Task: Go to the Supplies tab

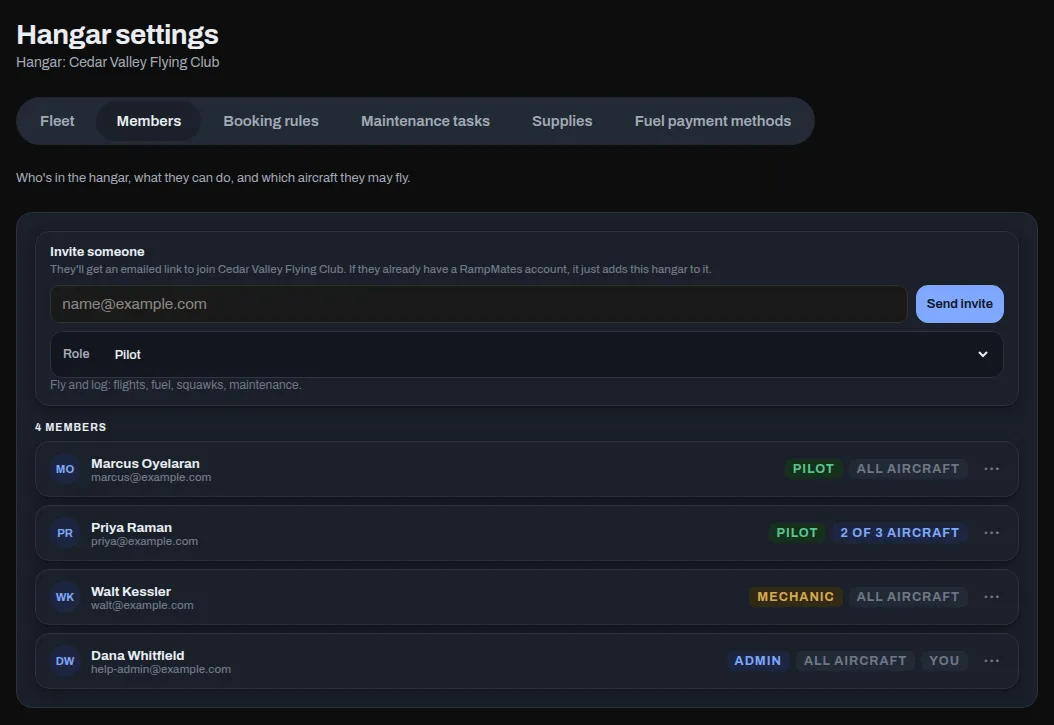Action: [562, 121]
